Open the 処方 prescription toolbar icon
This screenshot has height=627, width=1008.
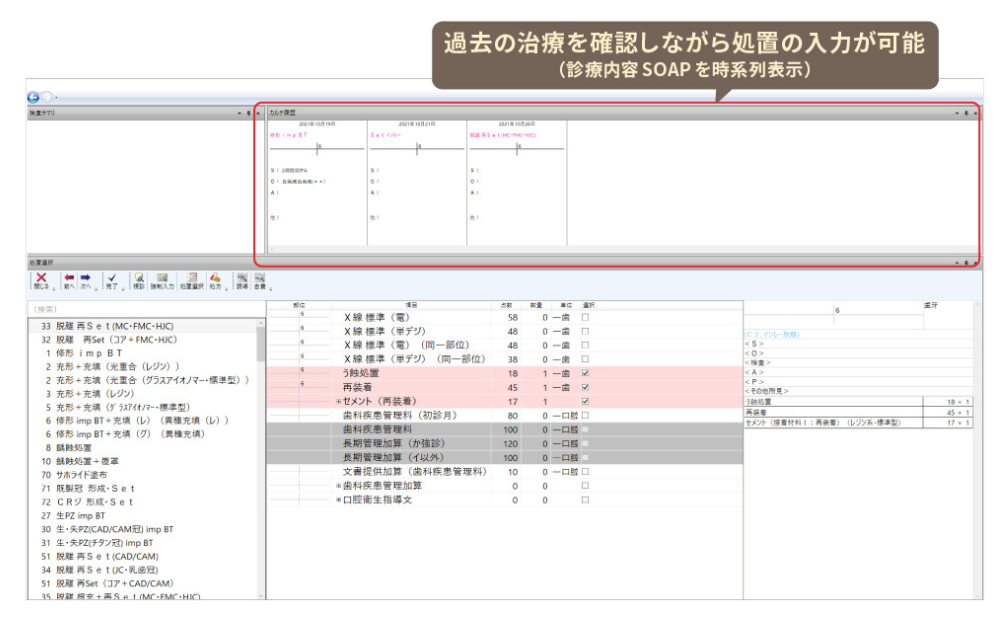pos(215,279)
